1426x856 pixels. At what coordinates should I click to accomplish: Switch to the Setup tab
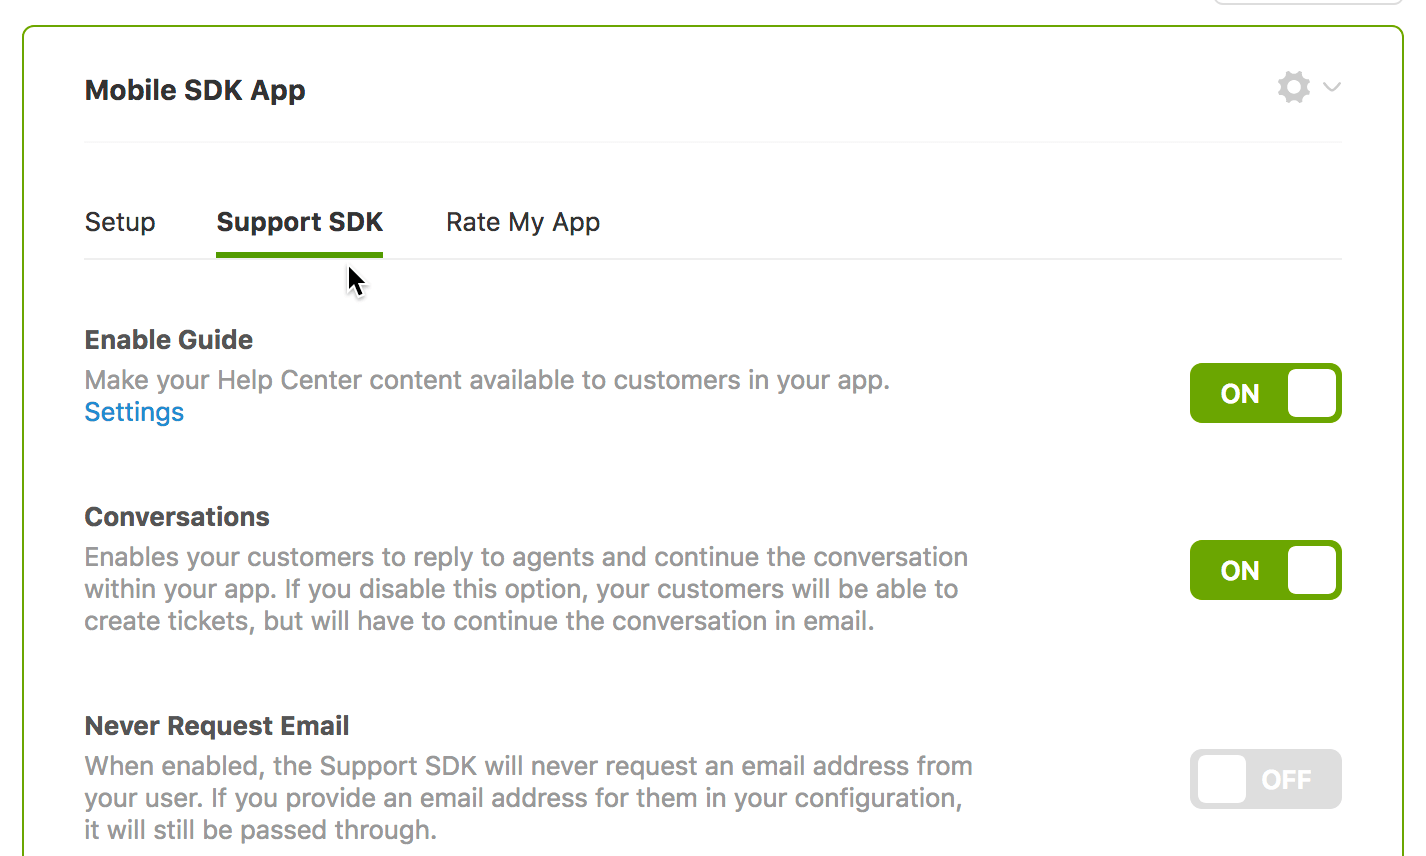coord(119,222)
